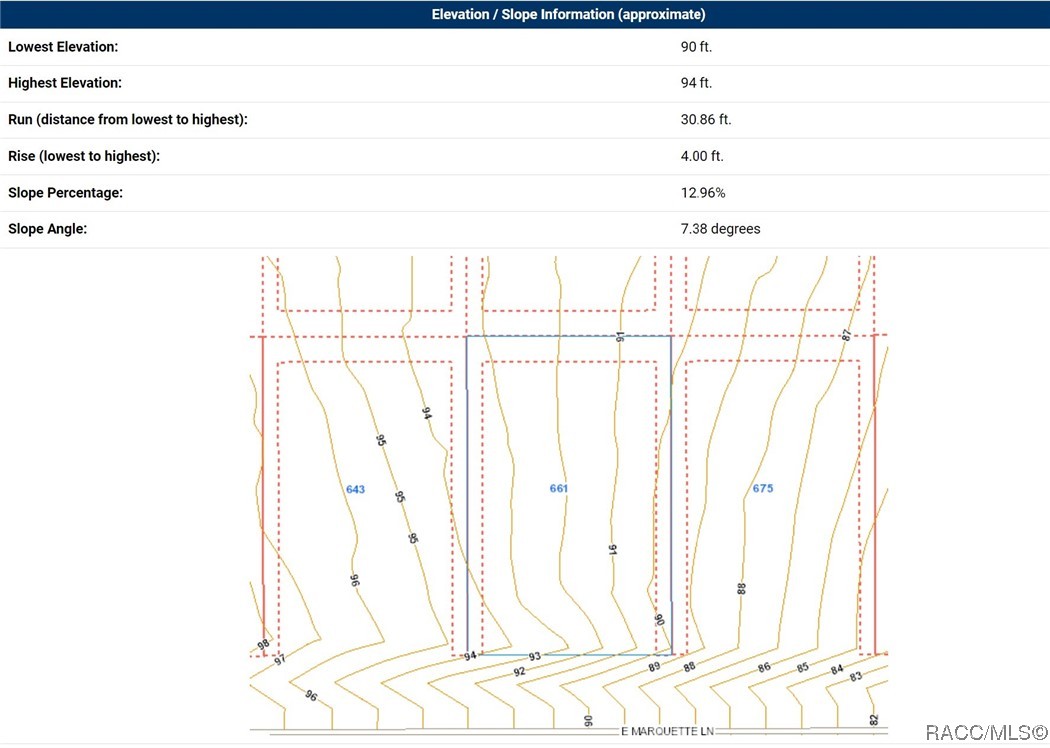Select the Highest Elevation row label
The width and height of the screenshot is (1050, 748).
[x=64, y=83]
